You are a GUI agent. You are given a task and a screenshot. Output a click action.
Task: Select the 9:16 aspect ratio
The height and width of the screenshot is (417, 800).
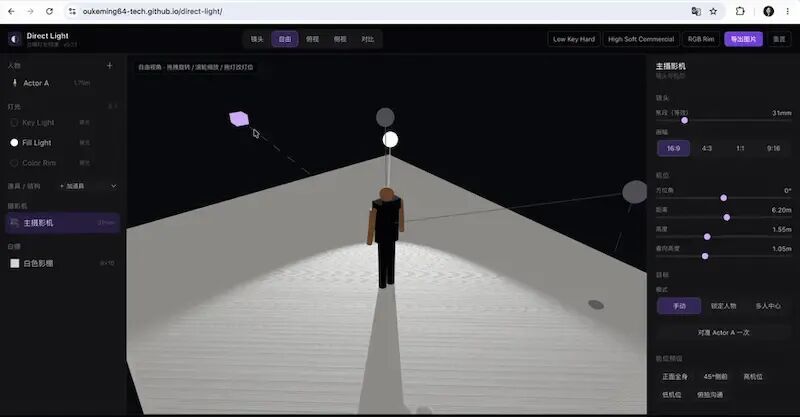(773, 149)
